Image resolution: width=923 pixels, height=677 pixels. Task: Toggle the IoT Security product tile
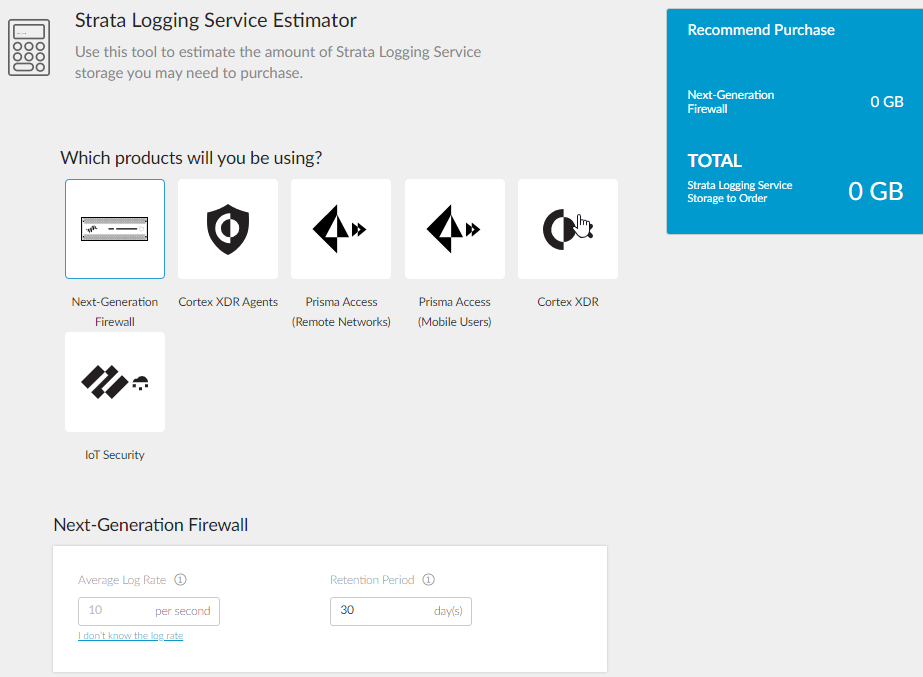click(x=115, y=382)
